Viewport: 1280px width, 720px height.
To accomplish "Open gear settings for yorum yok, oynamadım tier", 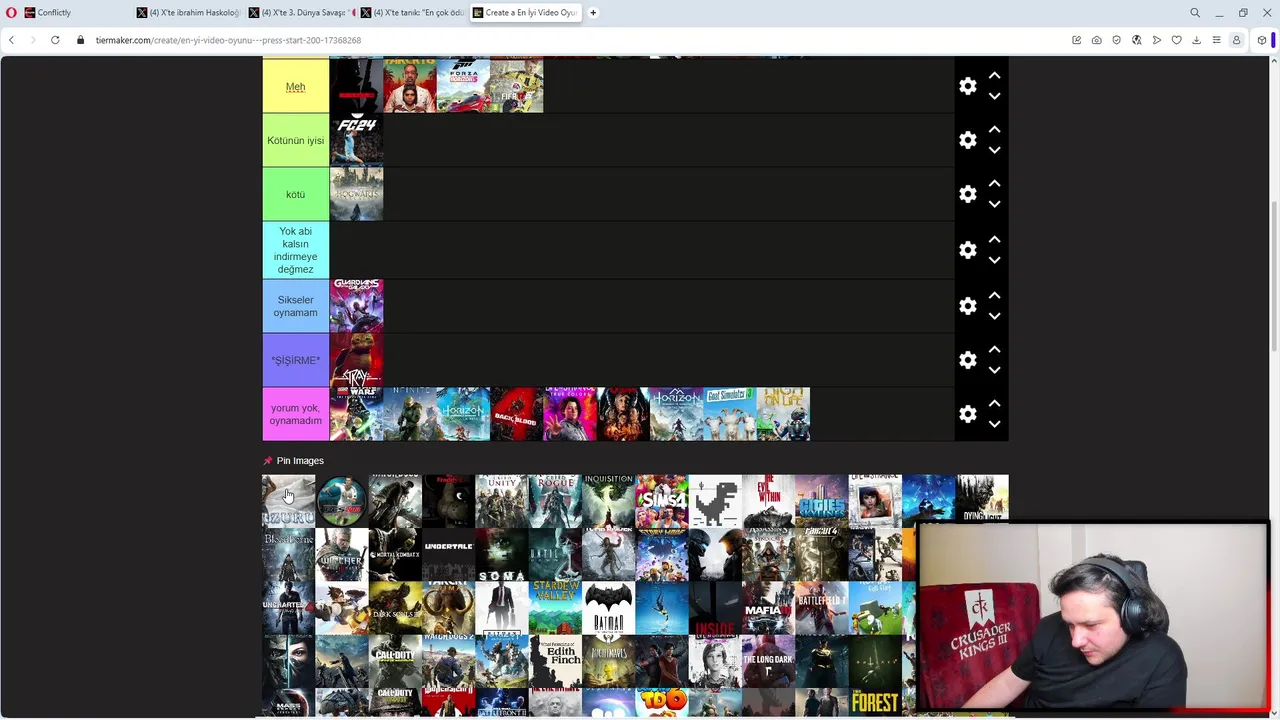I will (967, 414).
